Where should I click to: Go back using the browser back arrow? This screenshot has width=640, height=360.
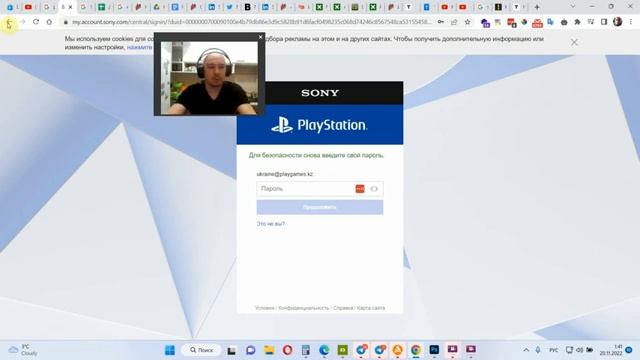pos(9,22)
